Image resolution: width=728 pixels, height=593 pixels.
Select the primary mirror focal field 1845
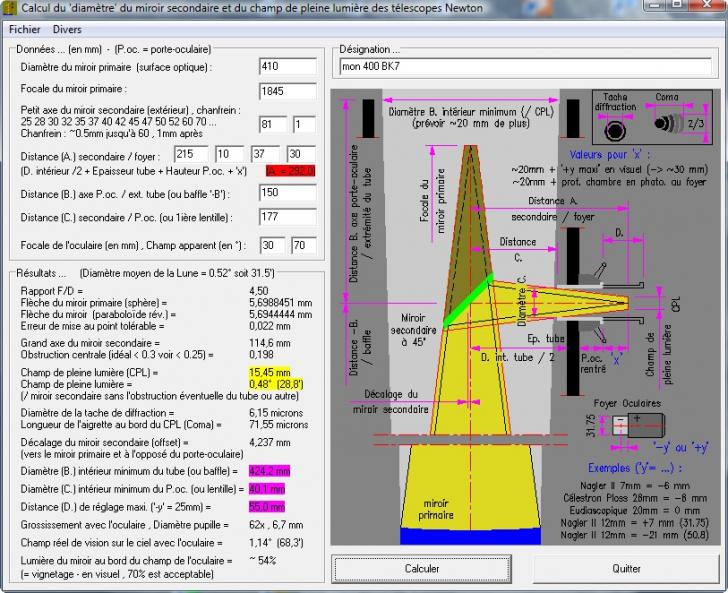point(288,91)
